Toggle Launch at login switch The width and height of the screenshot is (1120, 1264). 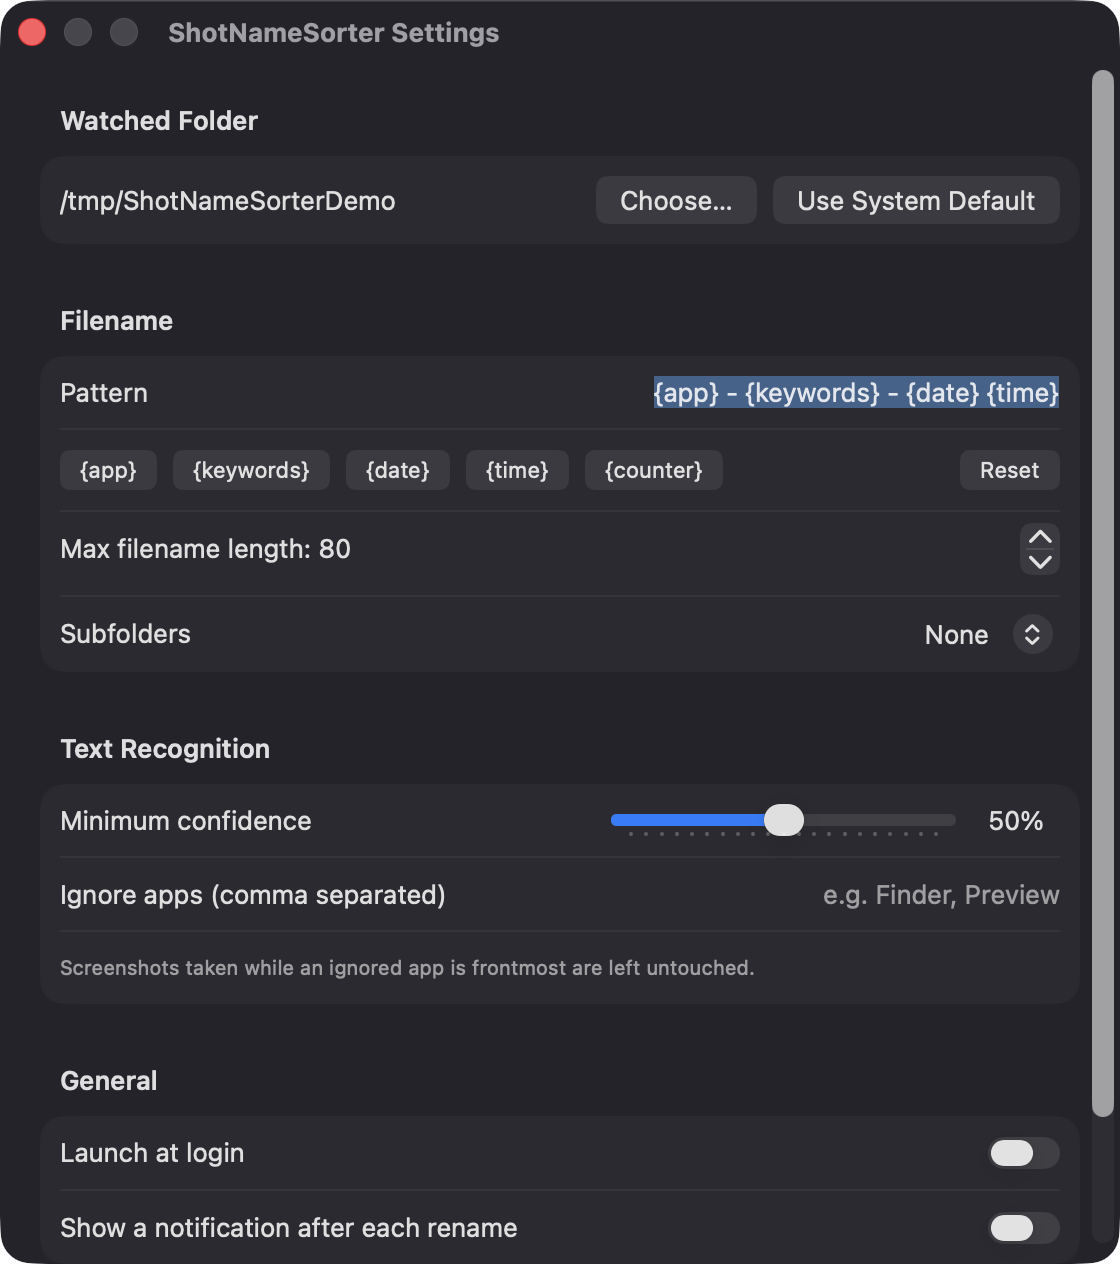pos(1024,1153)
